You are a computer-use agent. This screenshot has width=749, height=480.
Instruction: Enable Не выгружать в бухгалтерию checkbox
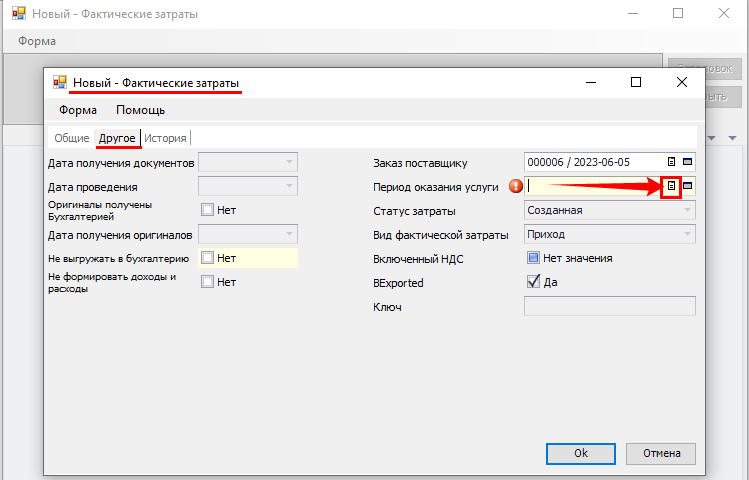click(x=207, y=258)
